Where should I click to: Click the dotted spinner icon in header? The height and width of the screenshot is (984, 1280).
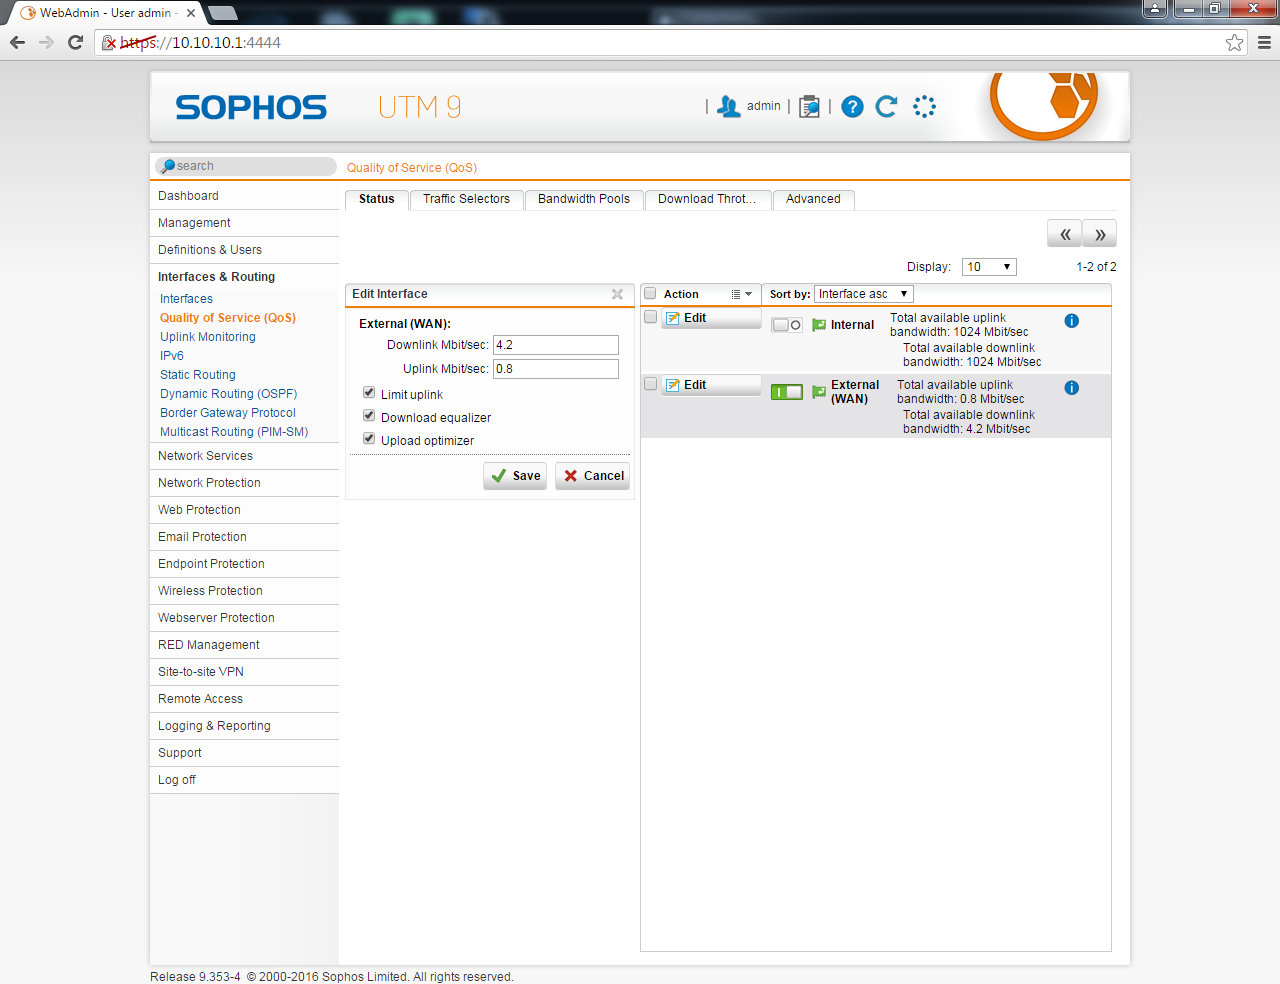pyautogui.click(x=924, y=106)
